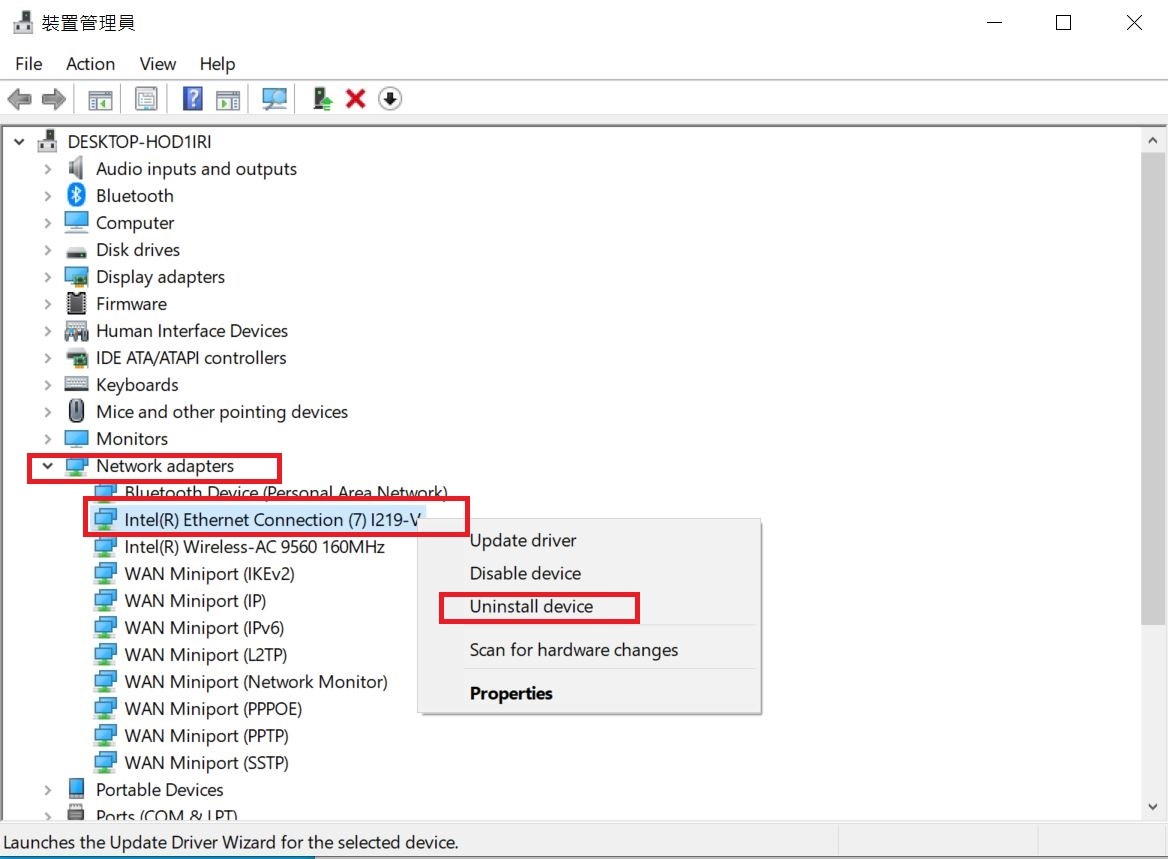Click the Properties toolbar icon
The image size is (1168, 859).
[x=147, y=99]
